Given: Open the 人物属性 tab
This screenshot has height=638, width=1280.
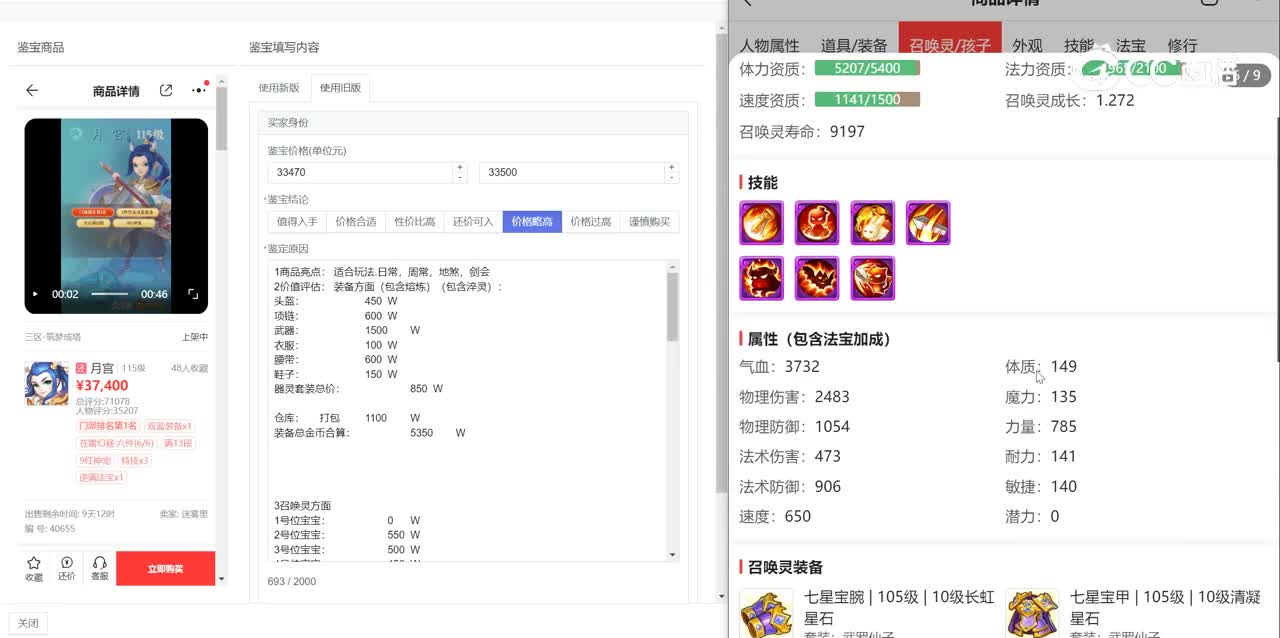Looking at the screenshot, I should tap(769, 46).
